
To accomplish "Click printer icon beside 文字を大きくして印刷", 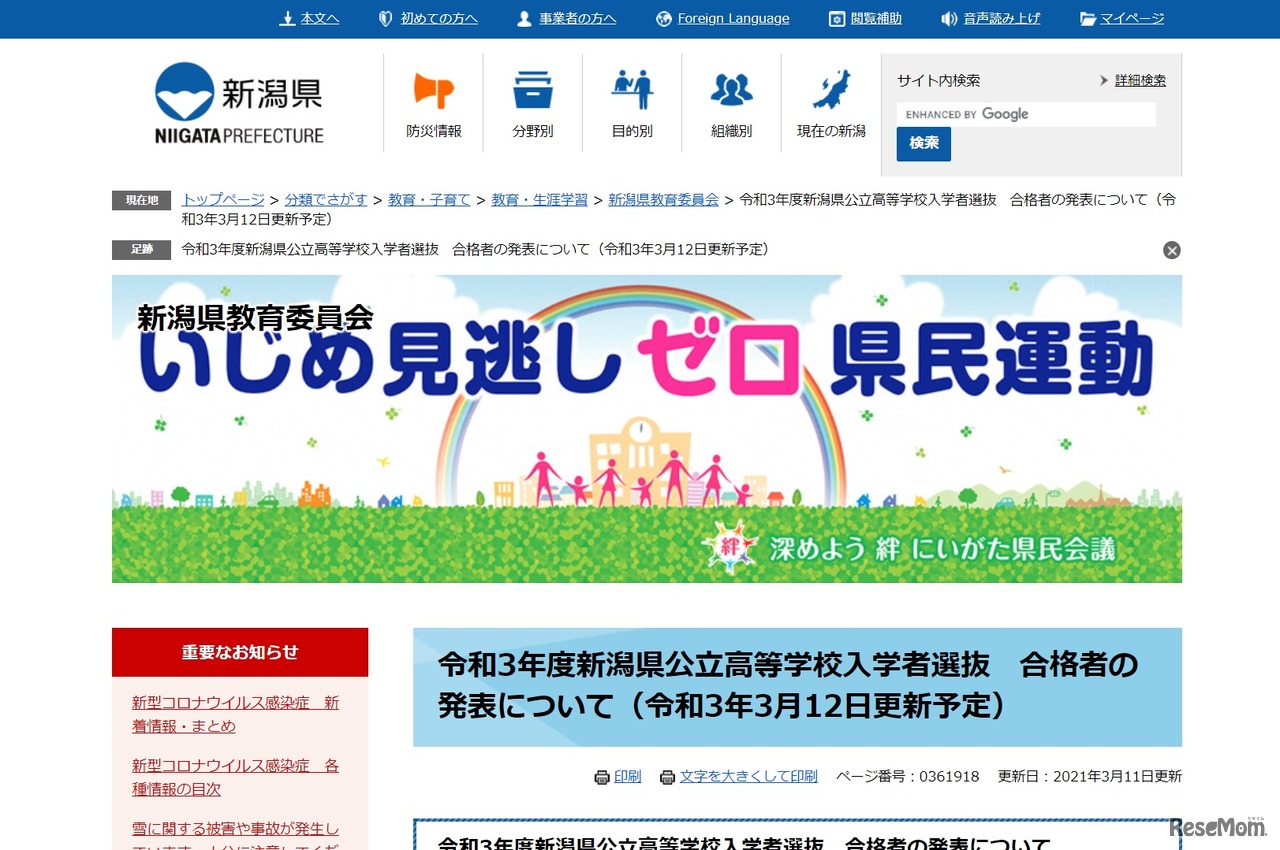I will 668,777.
